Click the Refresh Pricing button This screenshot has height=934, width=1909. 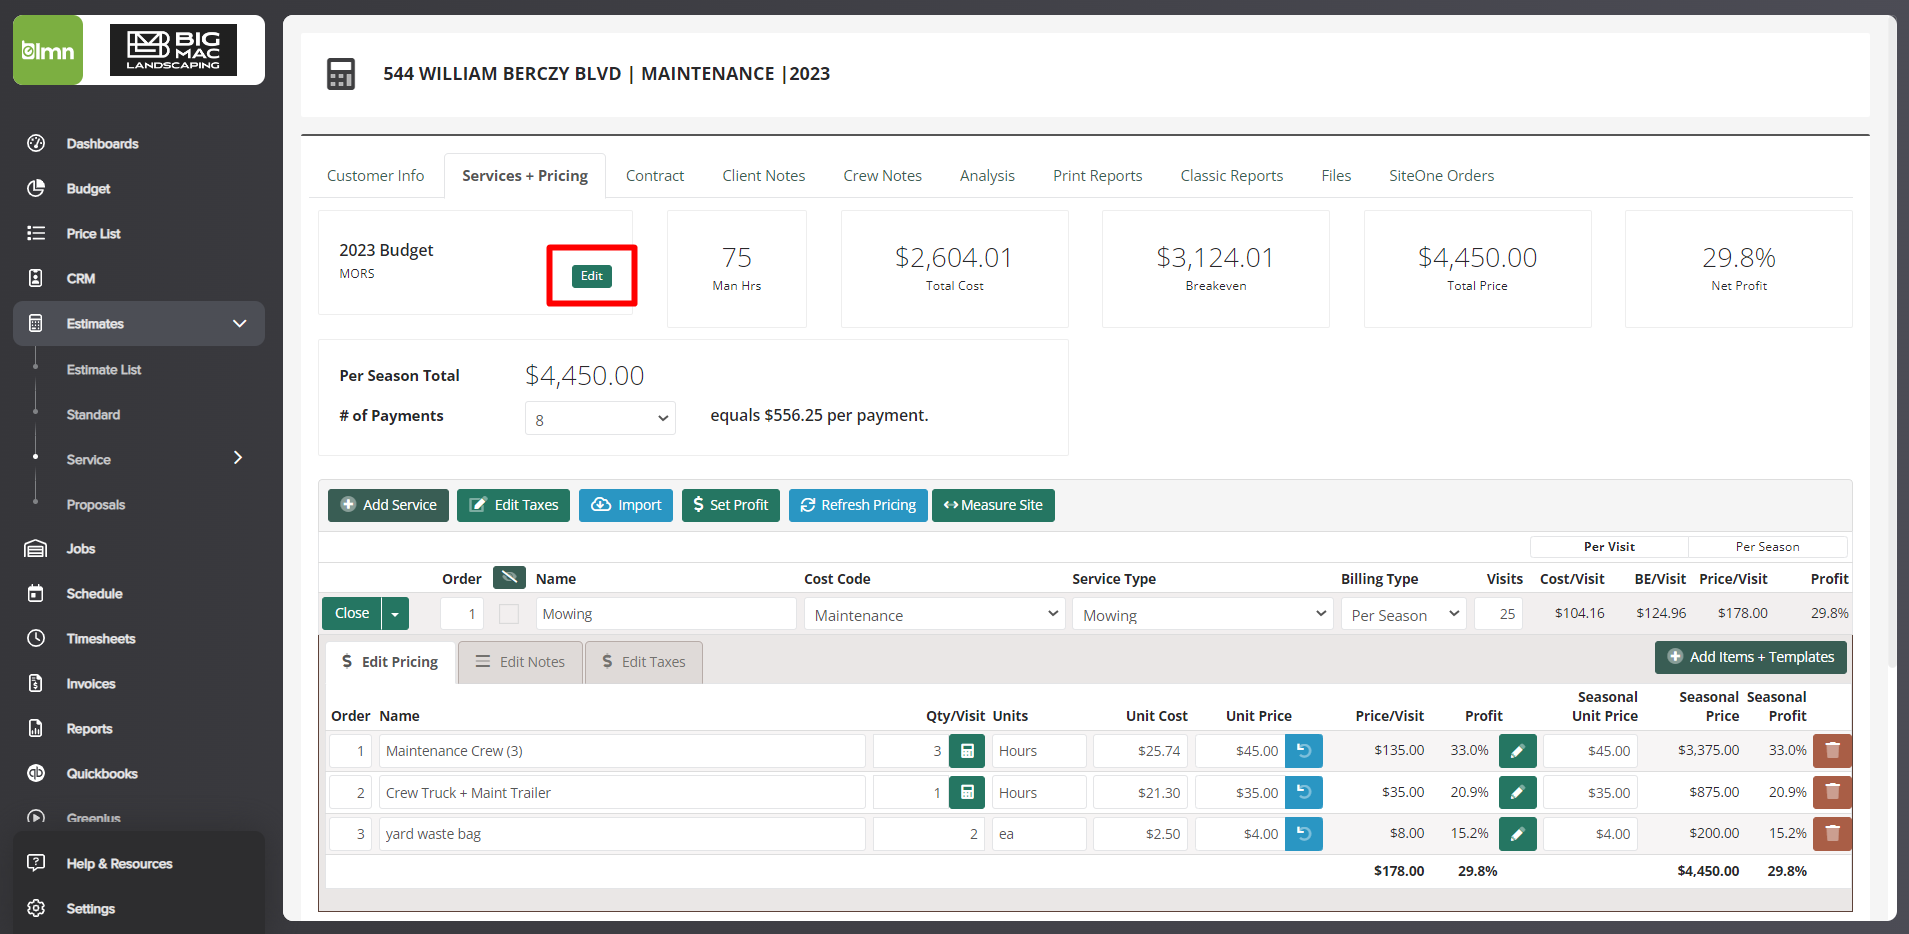pyautogui.click(x=858, y=505)
